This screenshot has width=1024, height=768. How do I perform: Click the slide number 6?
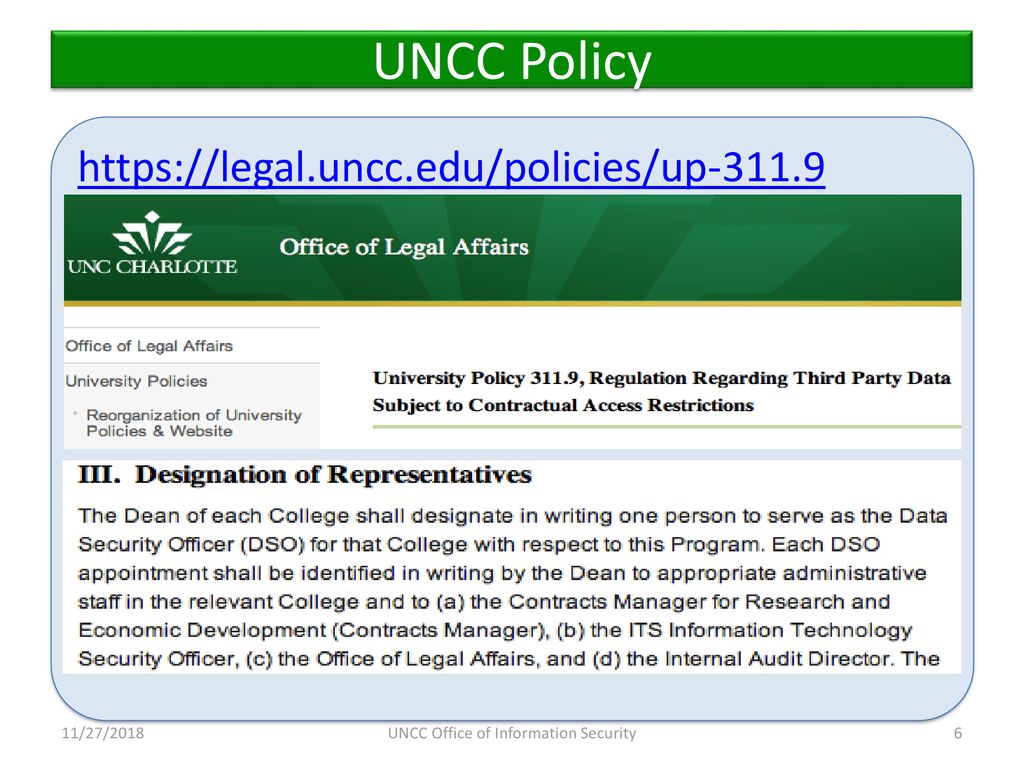click(x=957, y=733)
